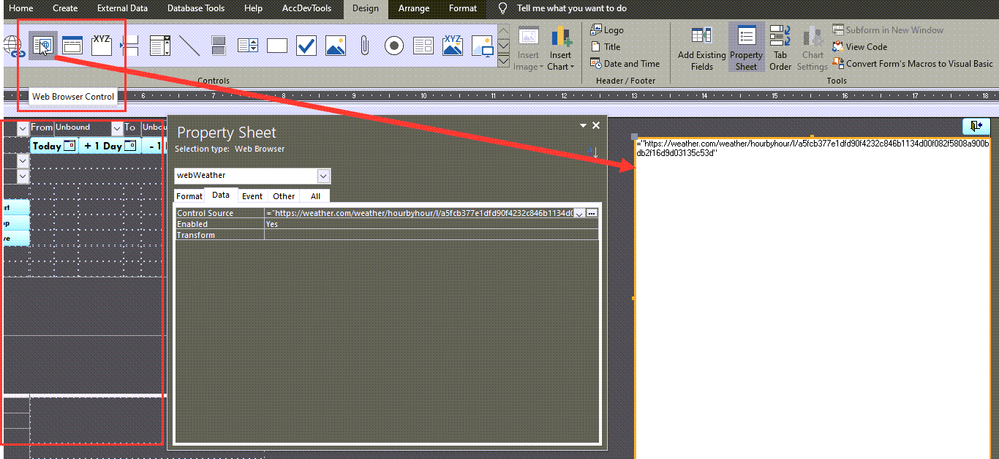Open the Control Source value dropdown arrow
999x459 pixels.
[579, 214]
